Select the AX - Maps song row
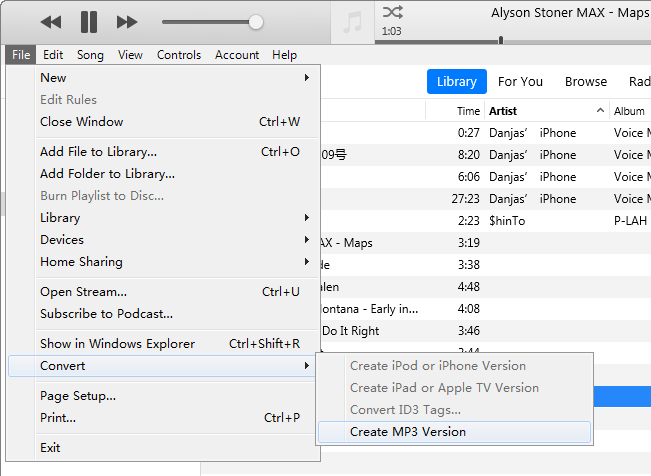The height and width of the screenshot is (476, 651). coord(486,243)
